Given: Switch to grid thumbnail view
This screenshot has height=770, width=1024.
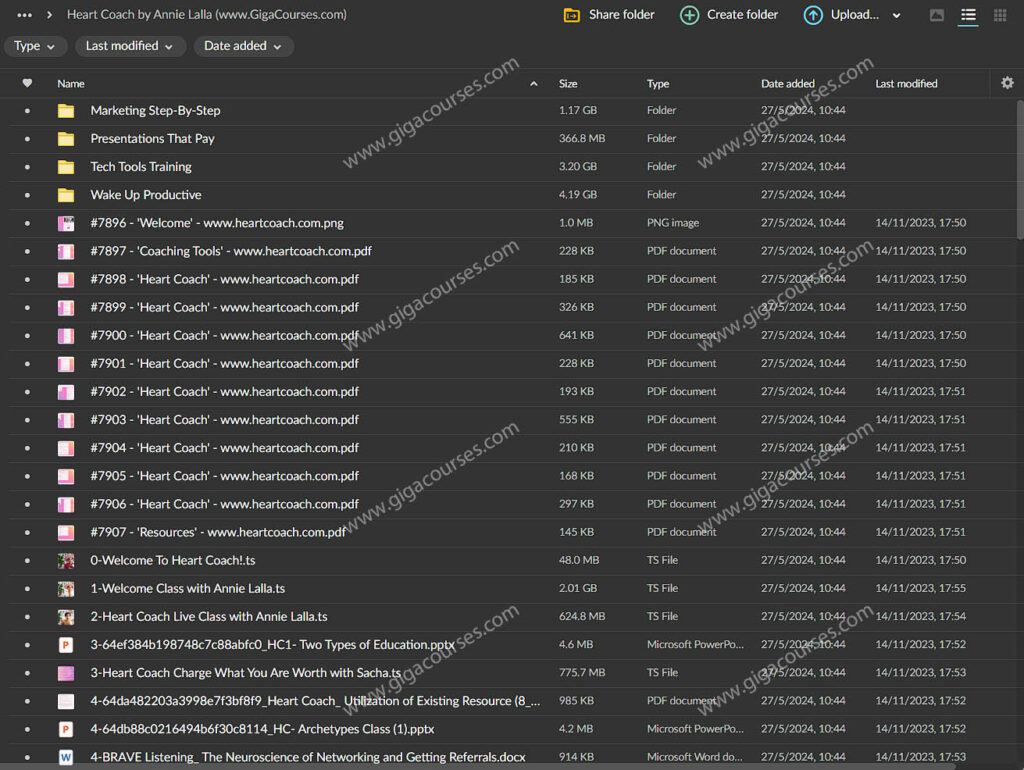Looking at the screenshot, I should point(1000,15).
